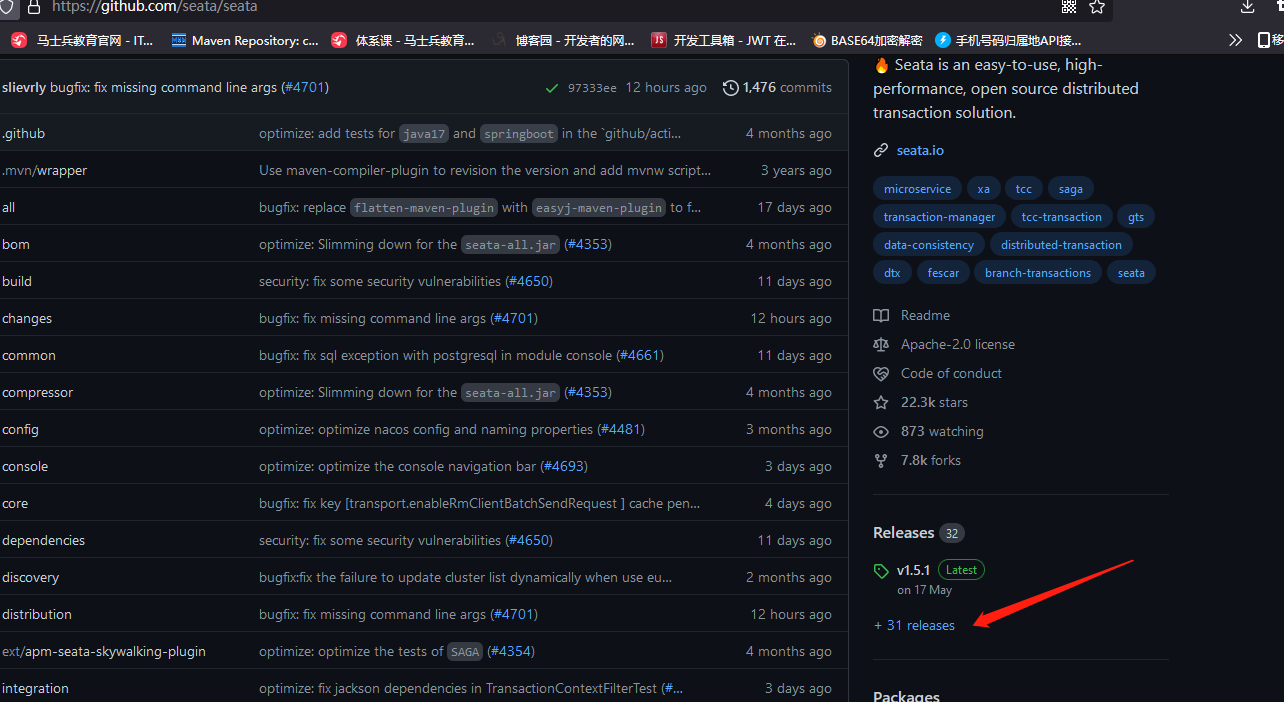Bookmark this page with the star icon

(x=1097, y=7)
